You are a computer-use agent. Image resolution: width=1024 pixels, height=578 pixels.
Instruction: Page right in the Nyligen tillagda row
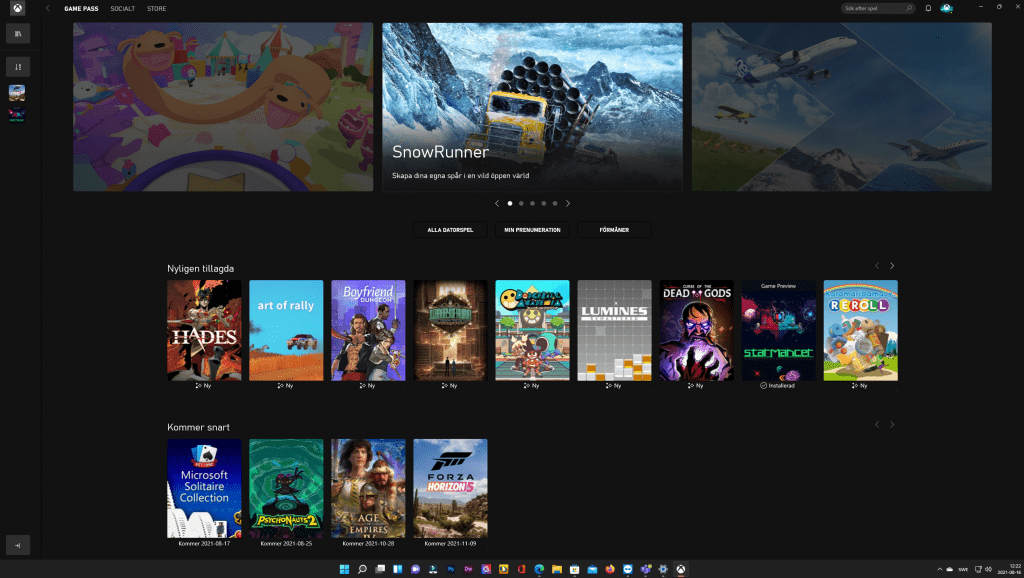pos(892,266)
